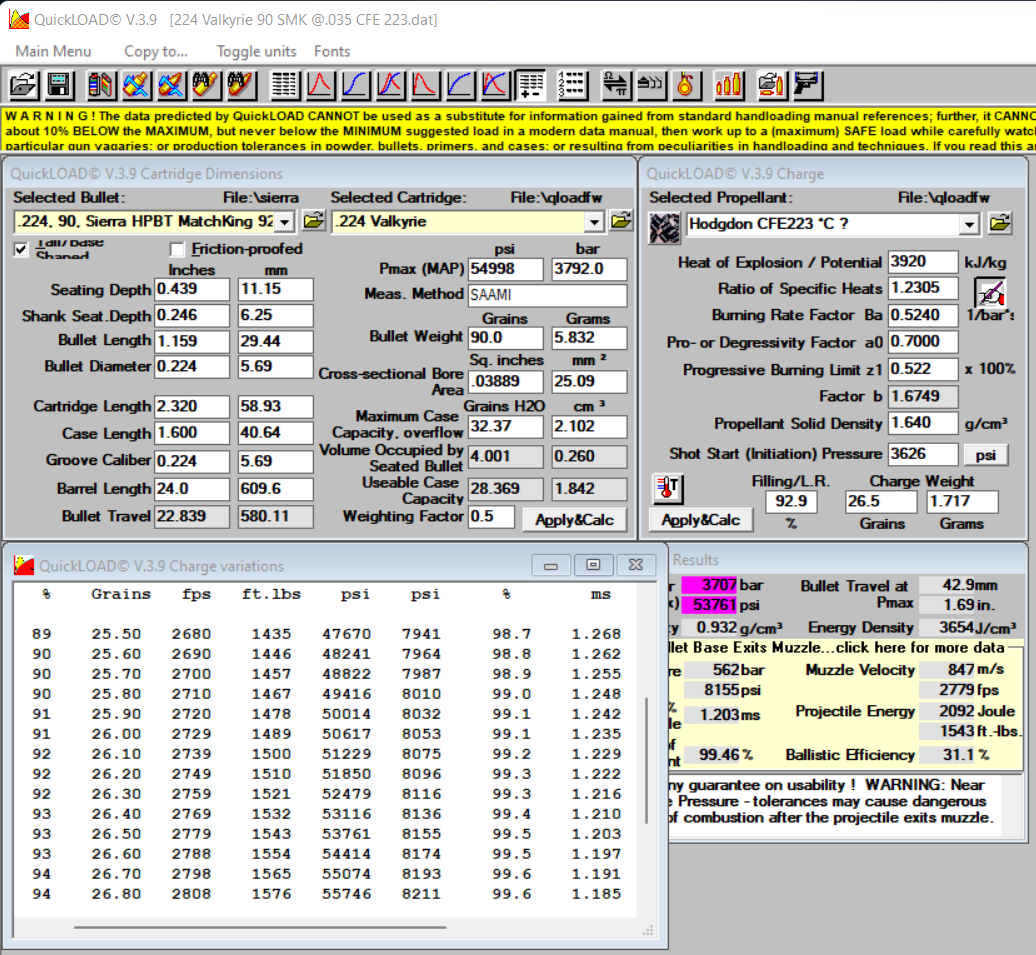Open cartridge file folder icon beside .224 Valkyrie
The image size is (1036, 955).
pos(621,221)
